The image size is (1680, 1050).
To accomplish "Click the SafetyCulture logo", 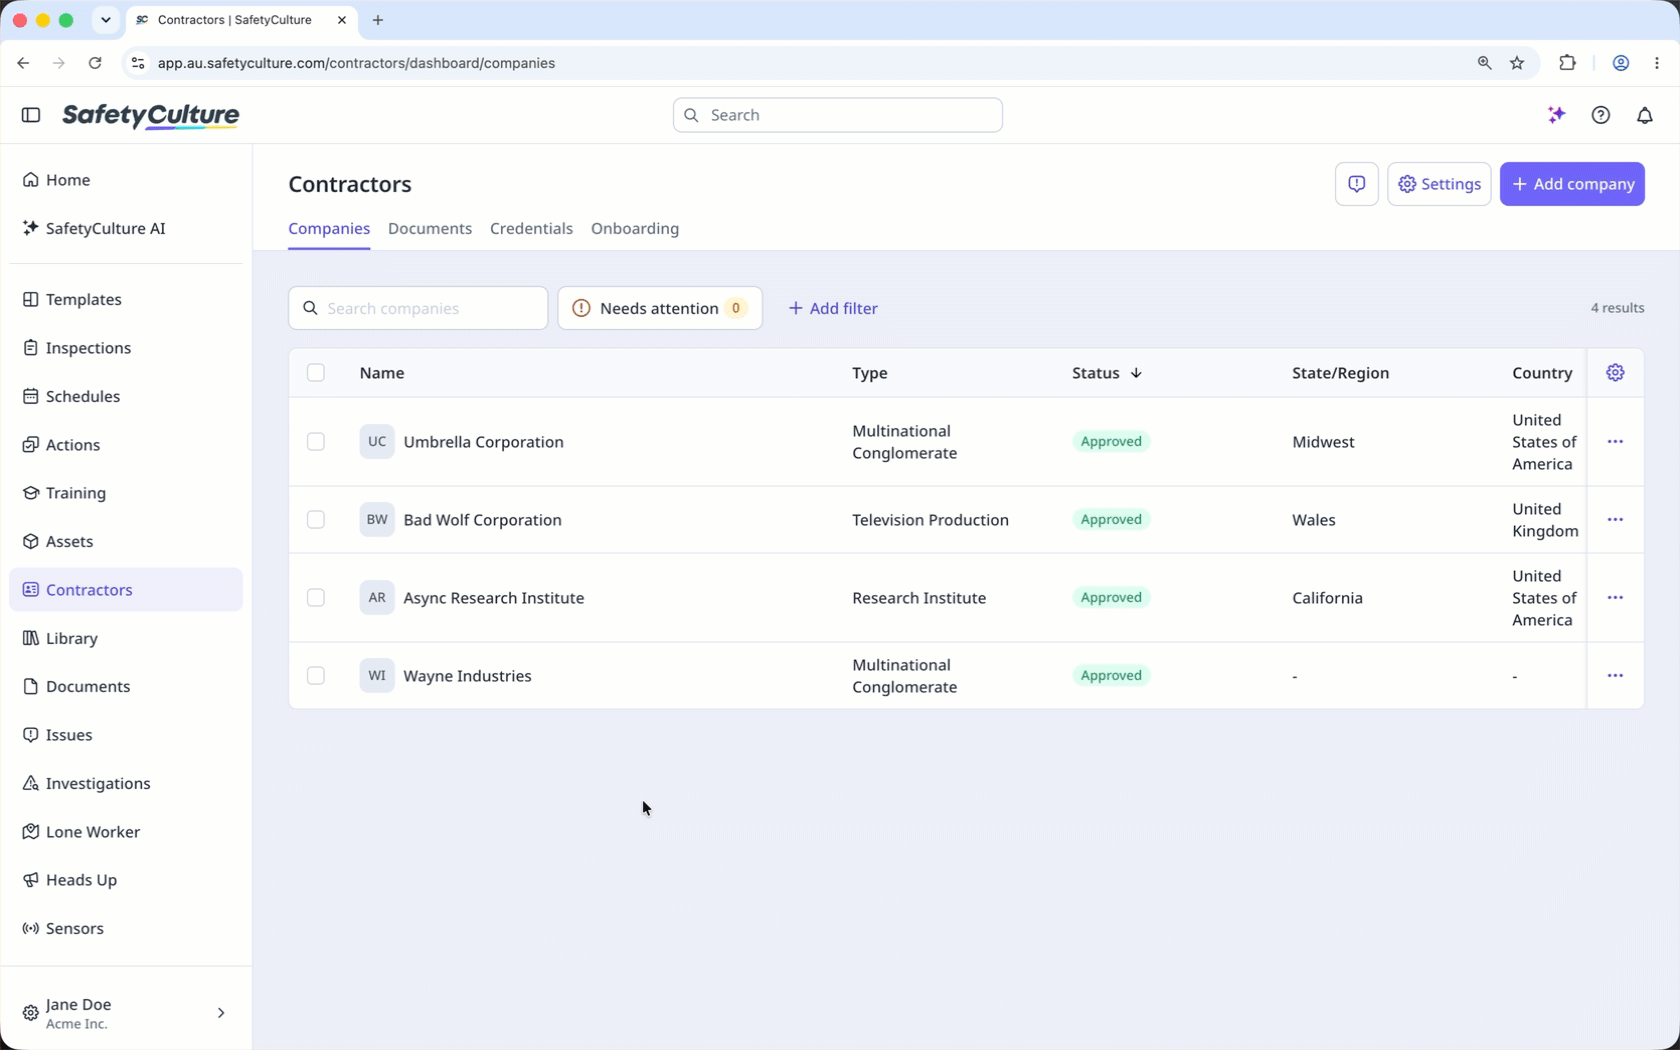I will [151, 116].
